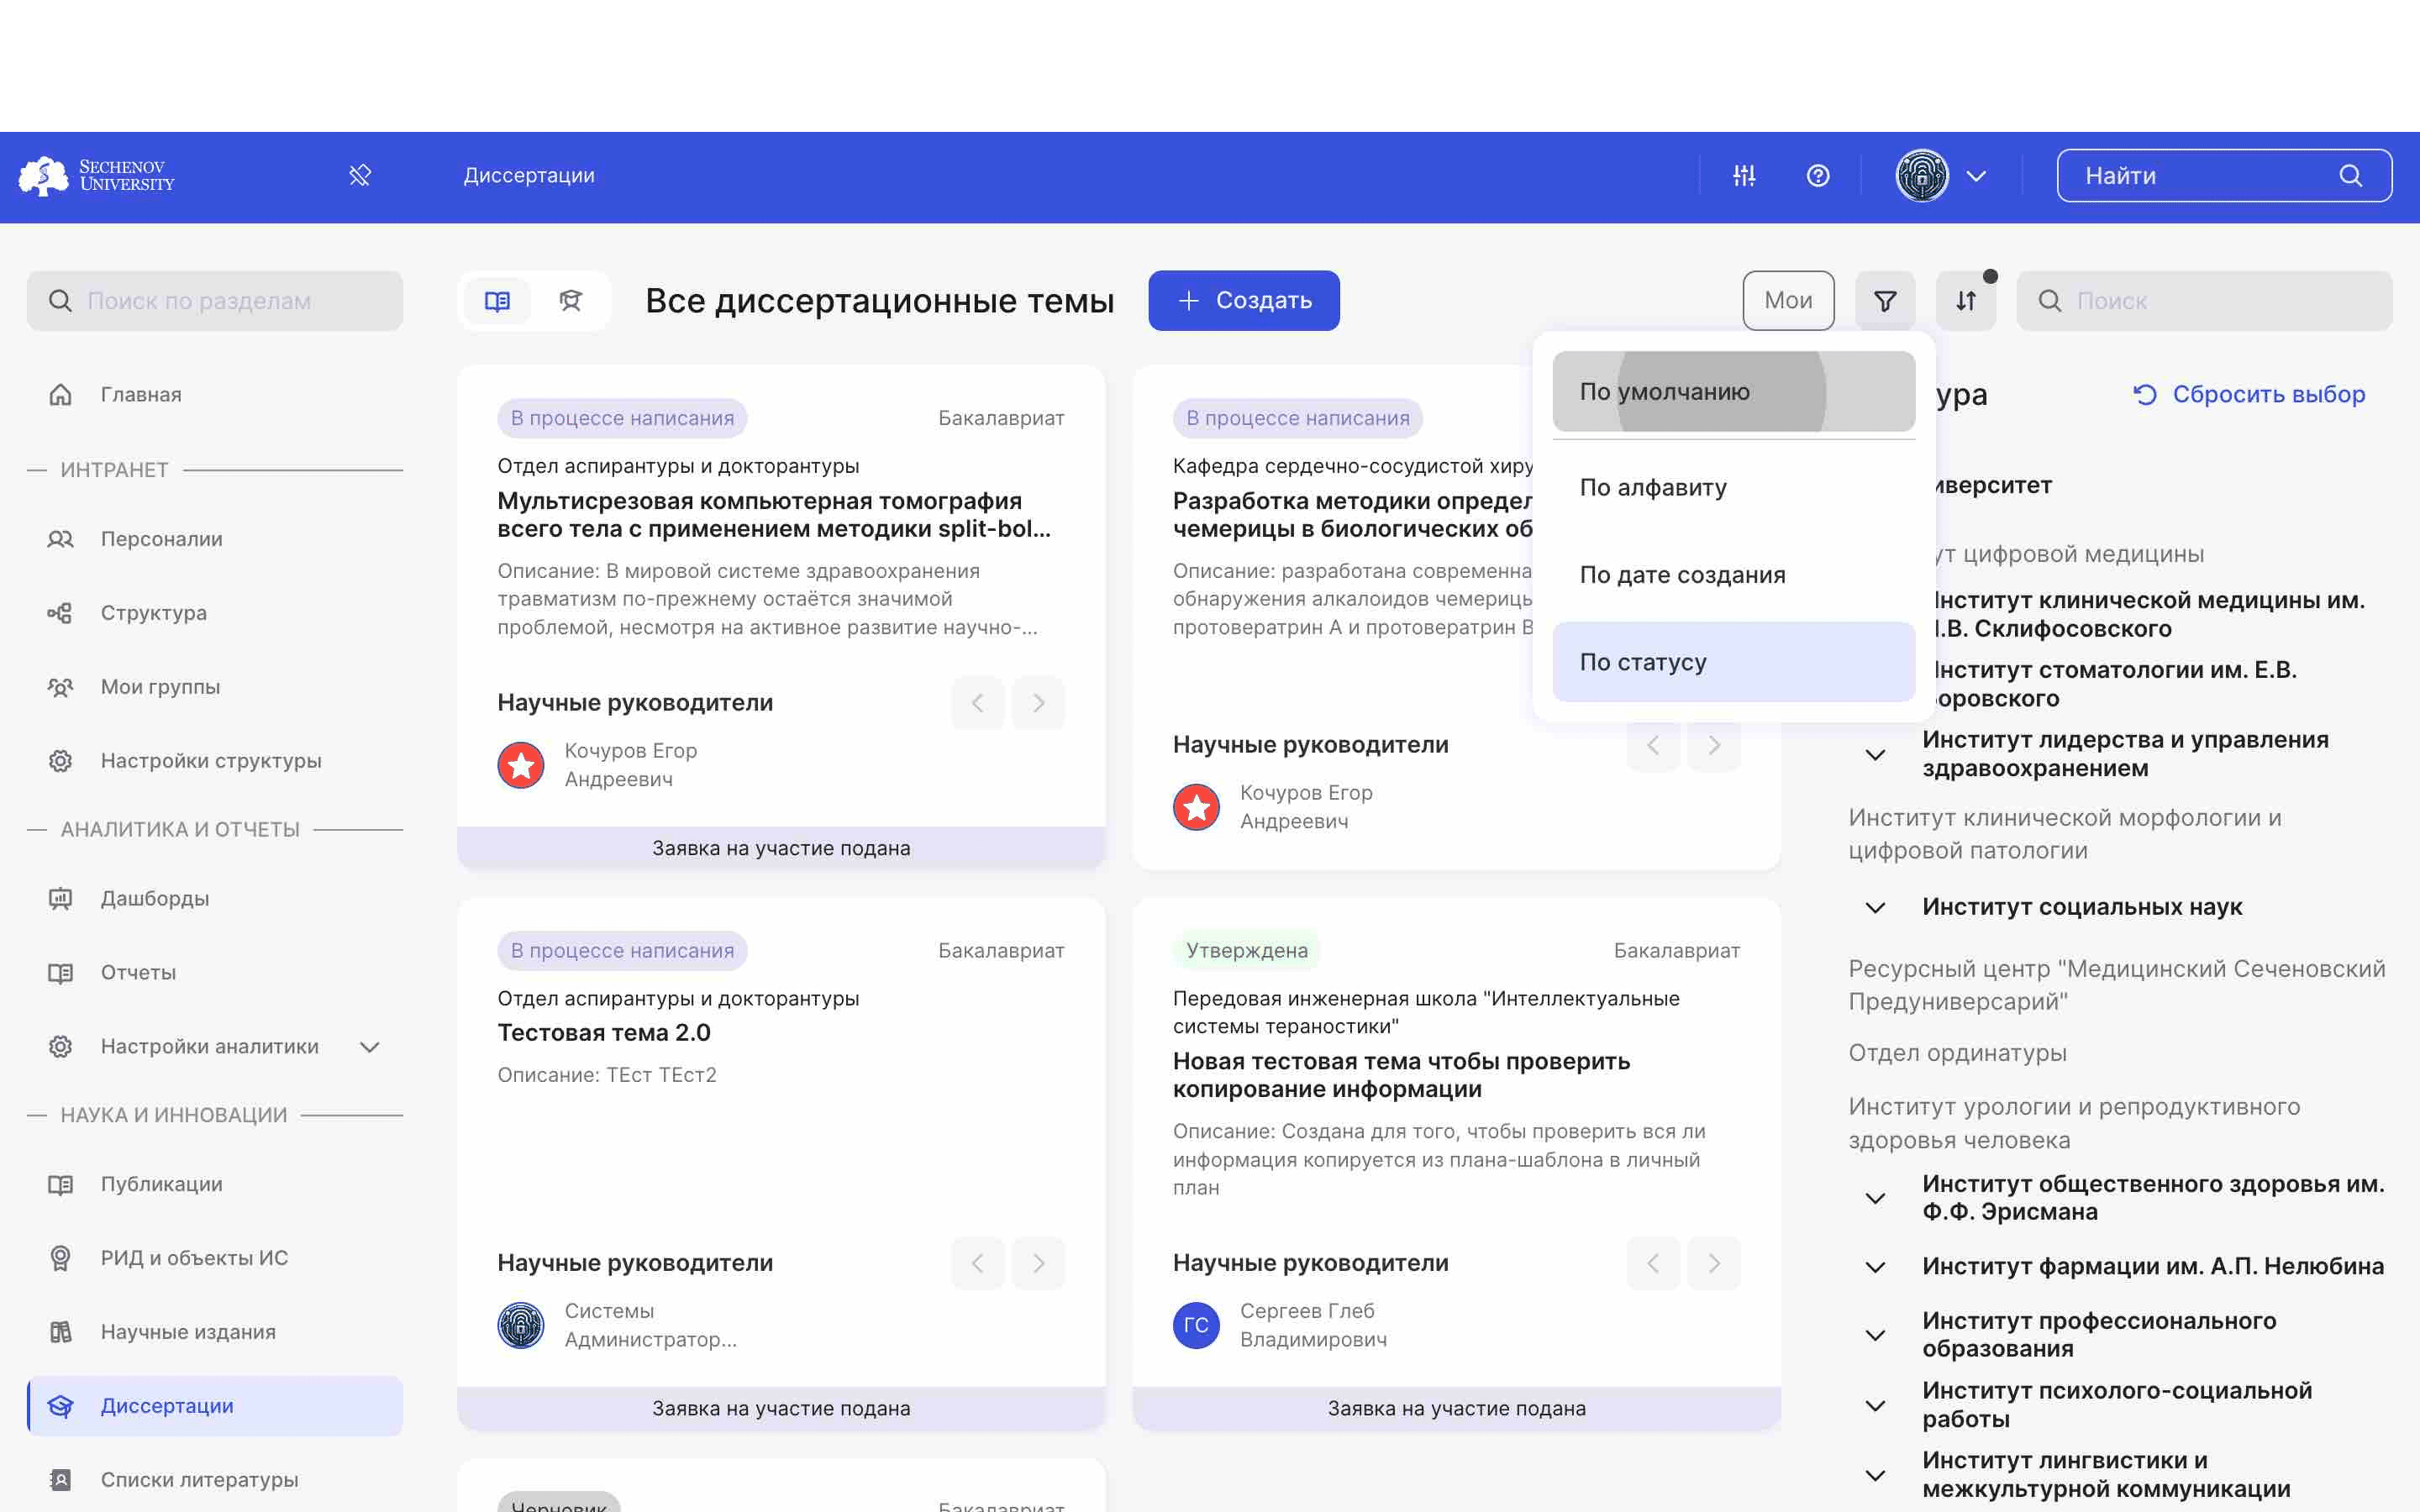The height and width of the screenshot is (1512, 2420).
Task: Click the sort arrows icon button
Action: click(1966, 301)
